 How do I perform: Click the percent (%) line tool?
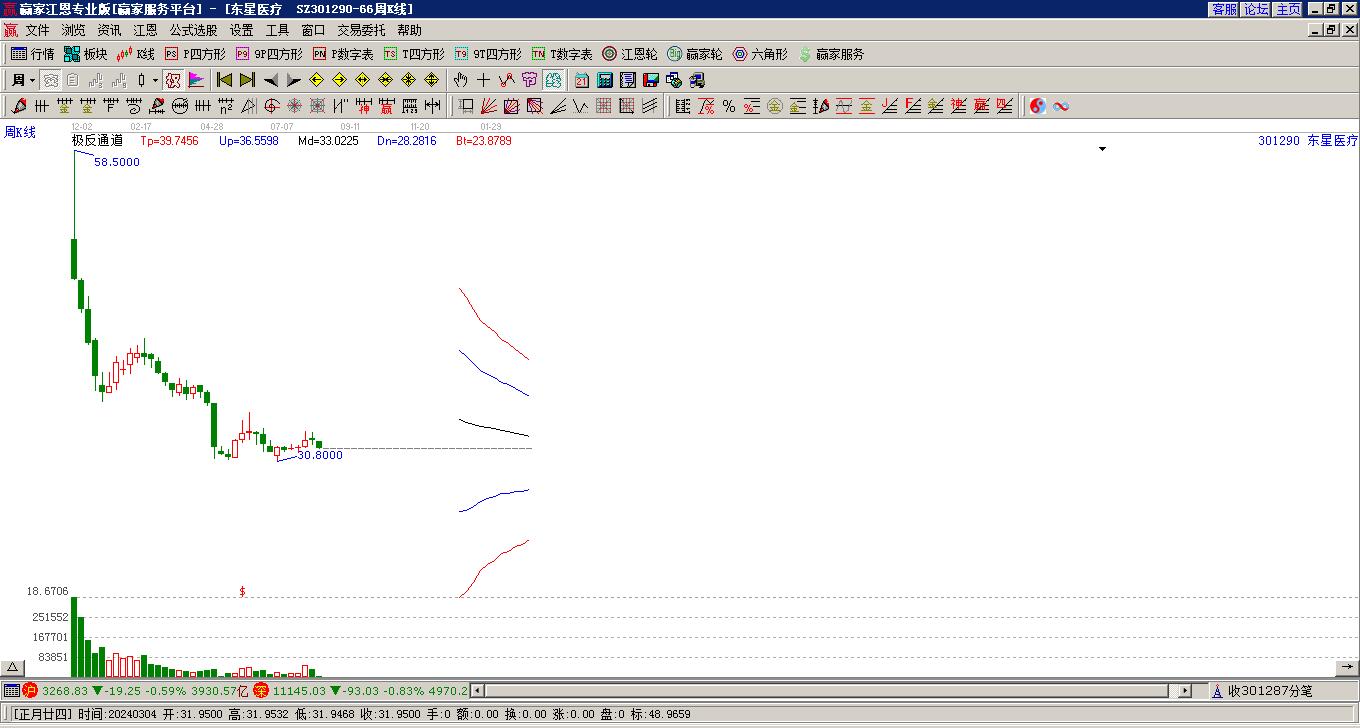coord(729,106)
